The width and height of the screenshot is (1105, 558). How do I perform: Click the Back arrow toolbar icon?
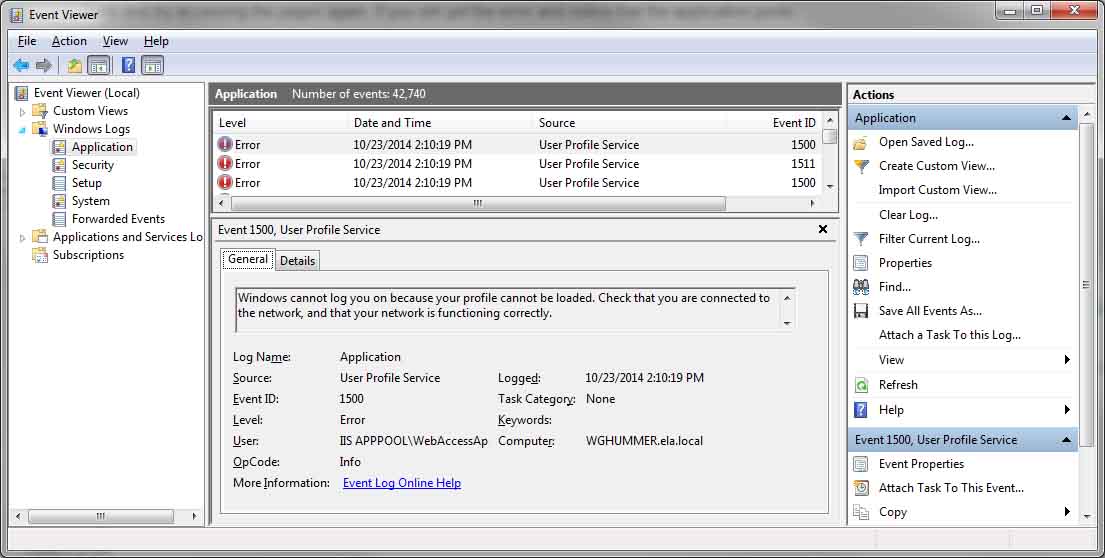point(21,66)
